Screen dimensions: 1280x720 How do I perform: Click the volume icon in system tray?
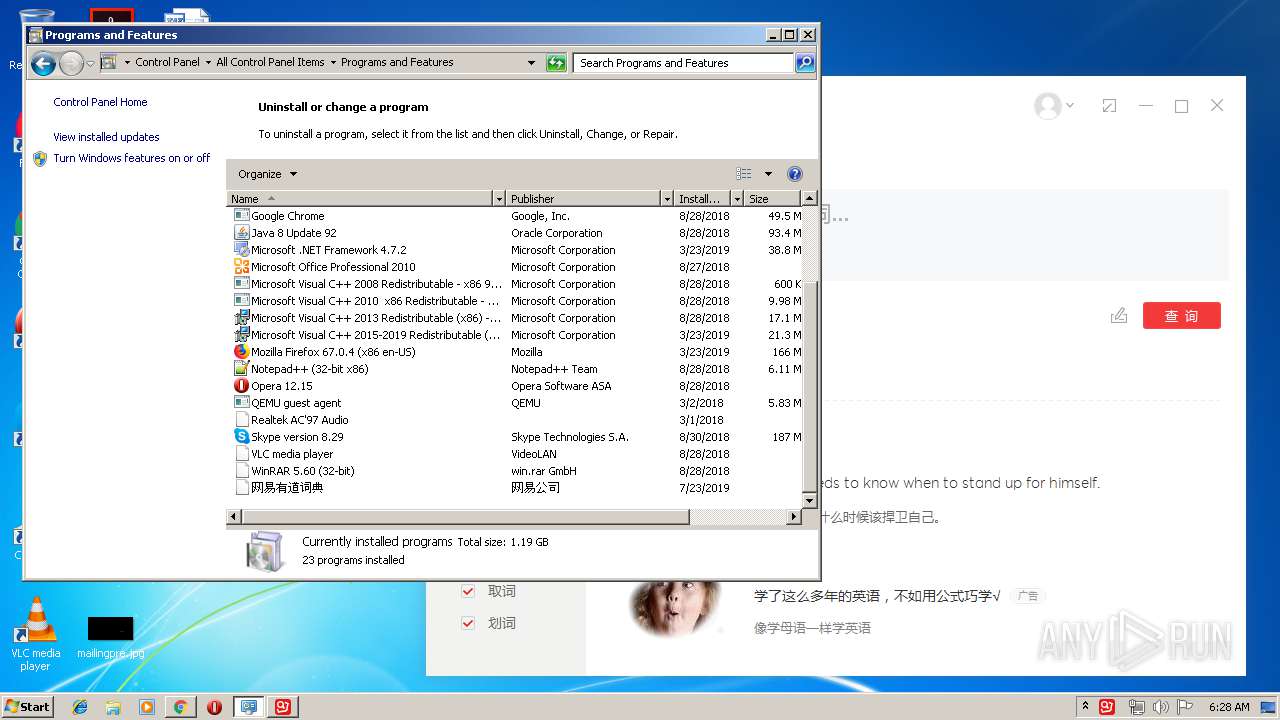coord(1162,707)
